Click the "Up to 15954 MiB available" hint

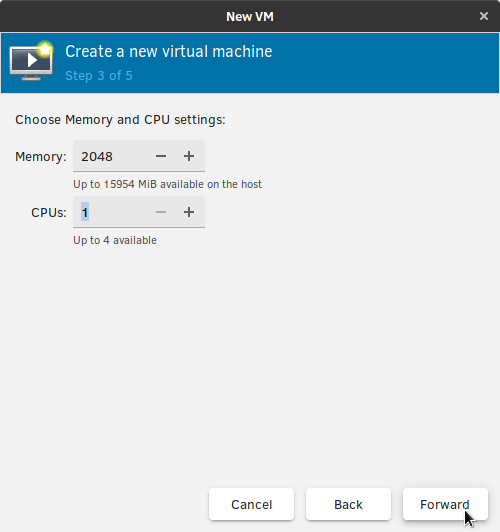(x=168, y=184)
